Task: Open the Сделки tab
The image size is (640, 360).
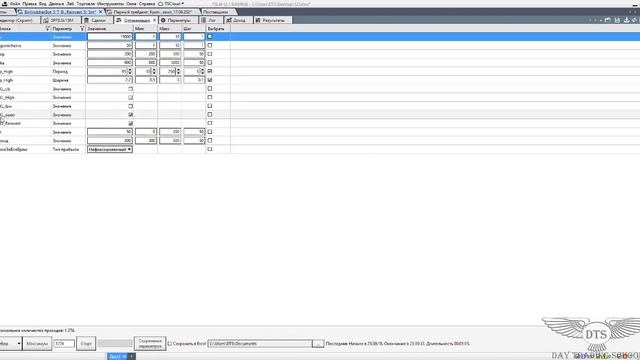Action: click(97, 20)
